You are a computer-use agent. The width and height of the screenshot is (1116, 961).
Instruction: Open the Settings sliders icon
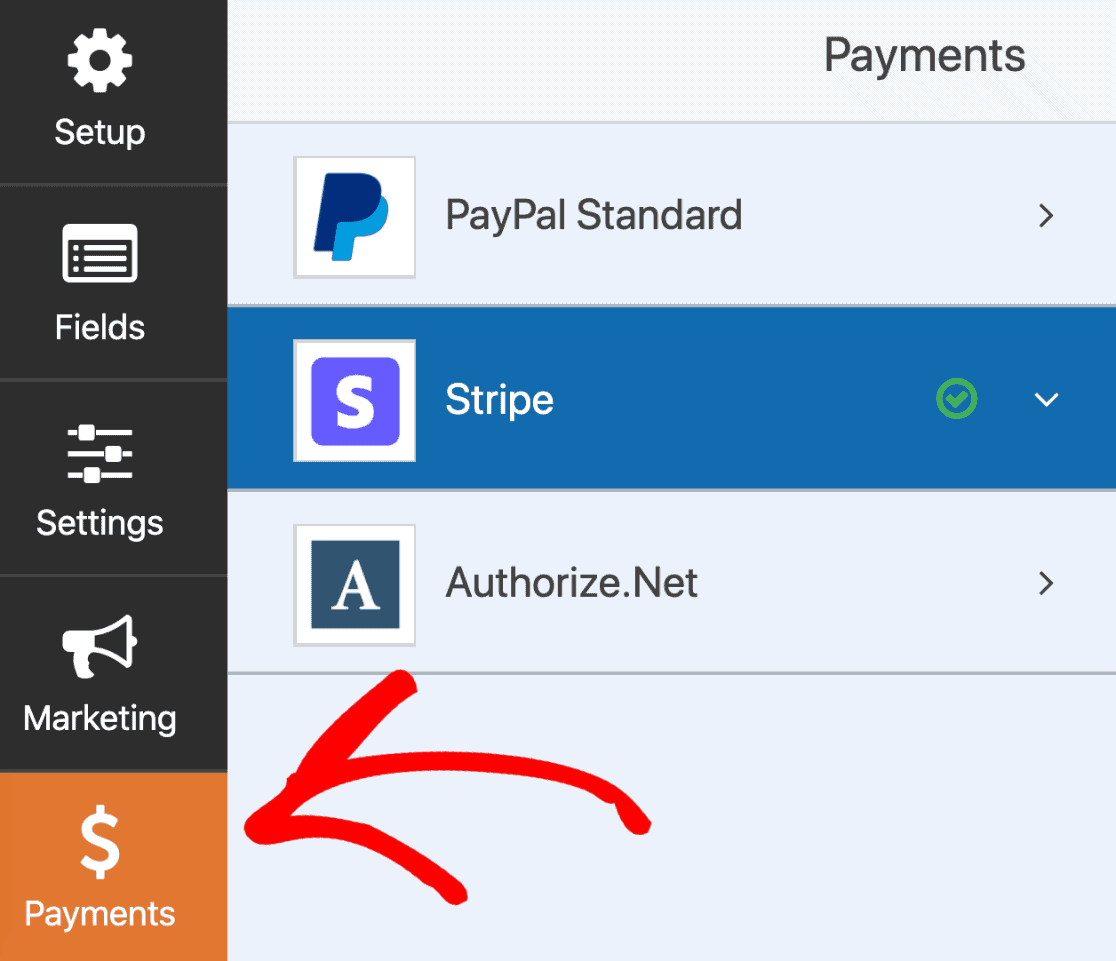coord(100,453)
